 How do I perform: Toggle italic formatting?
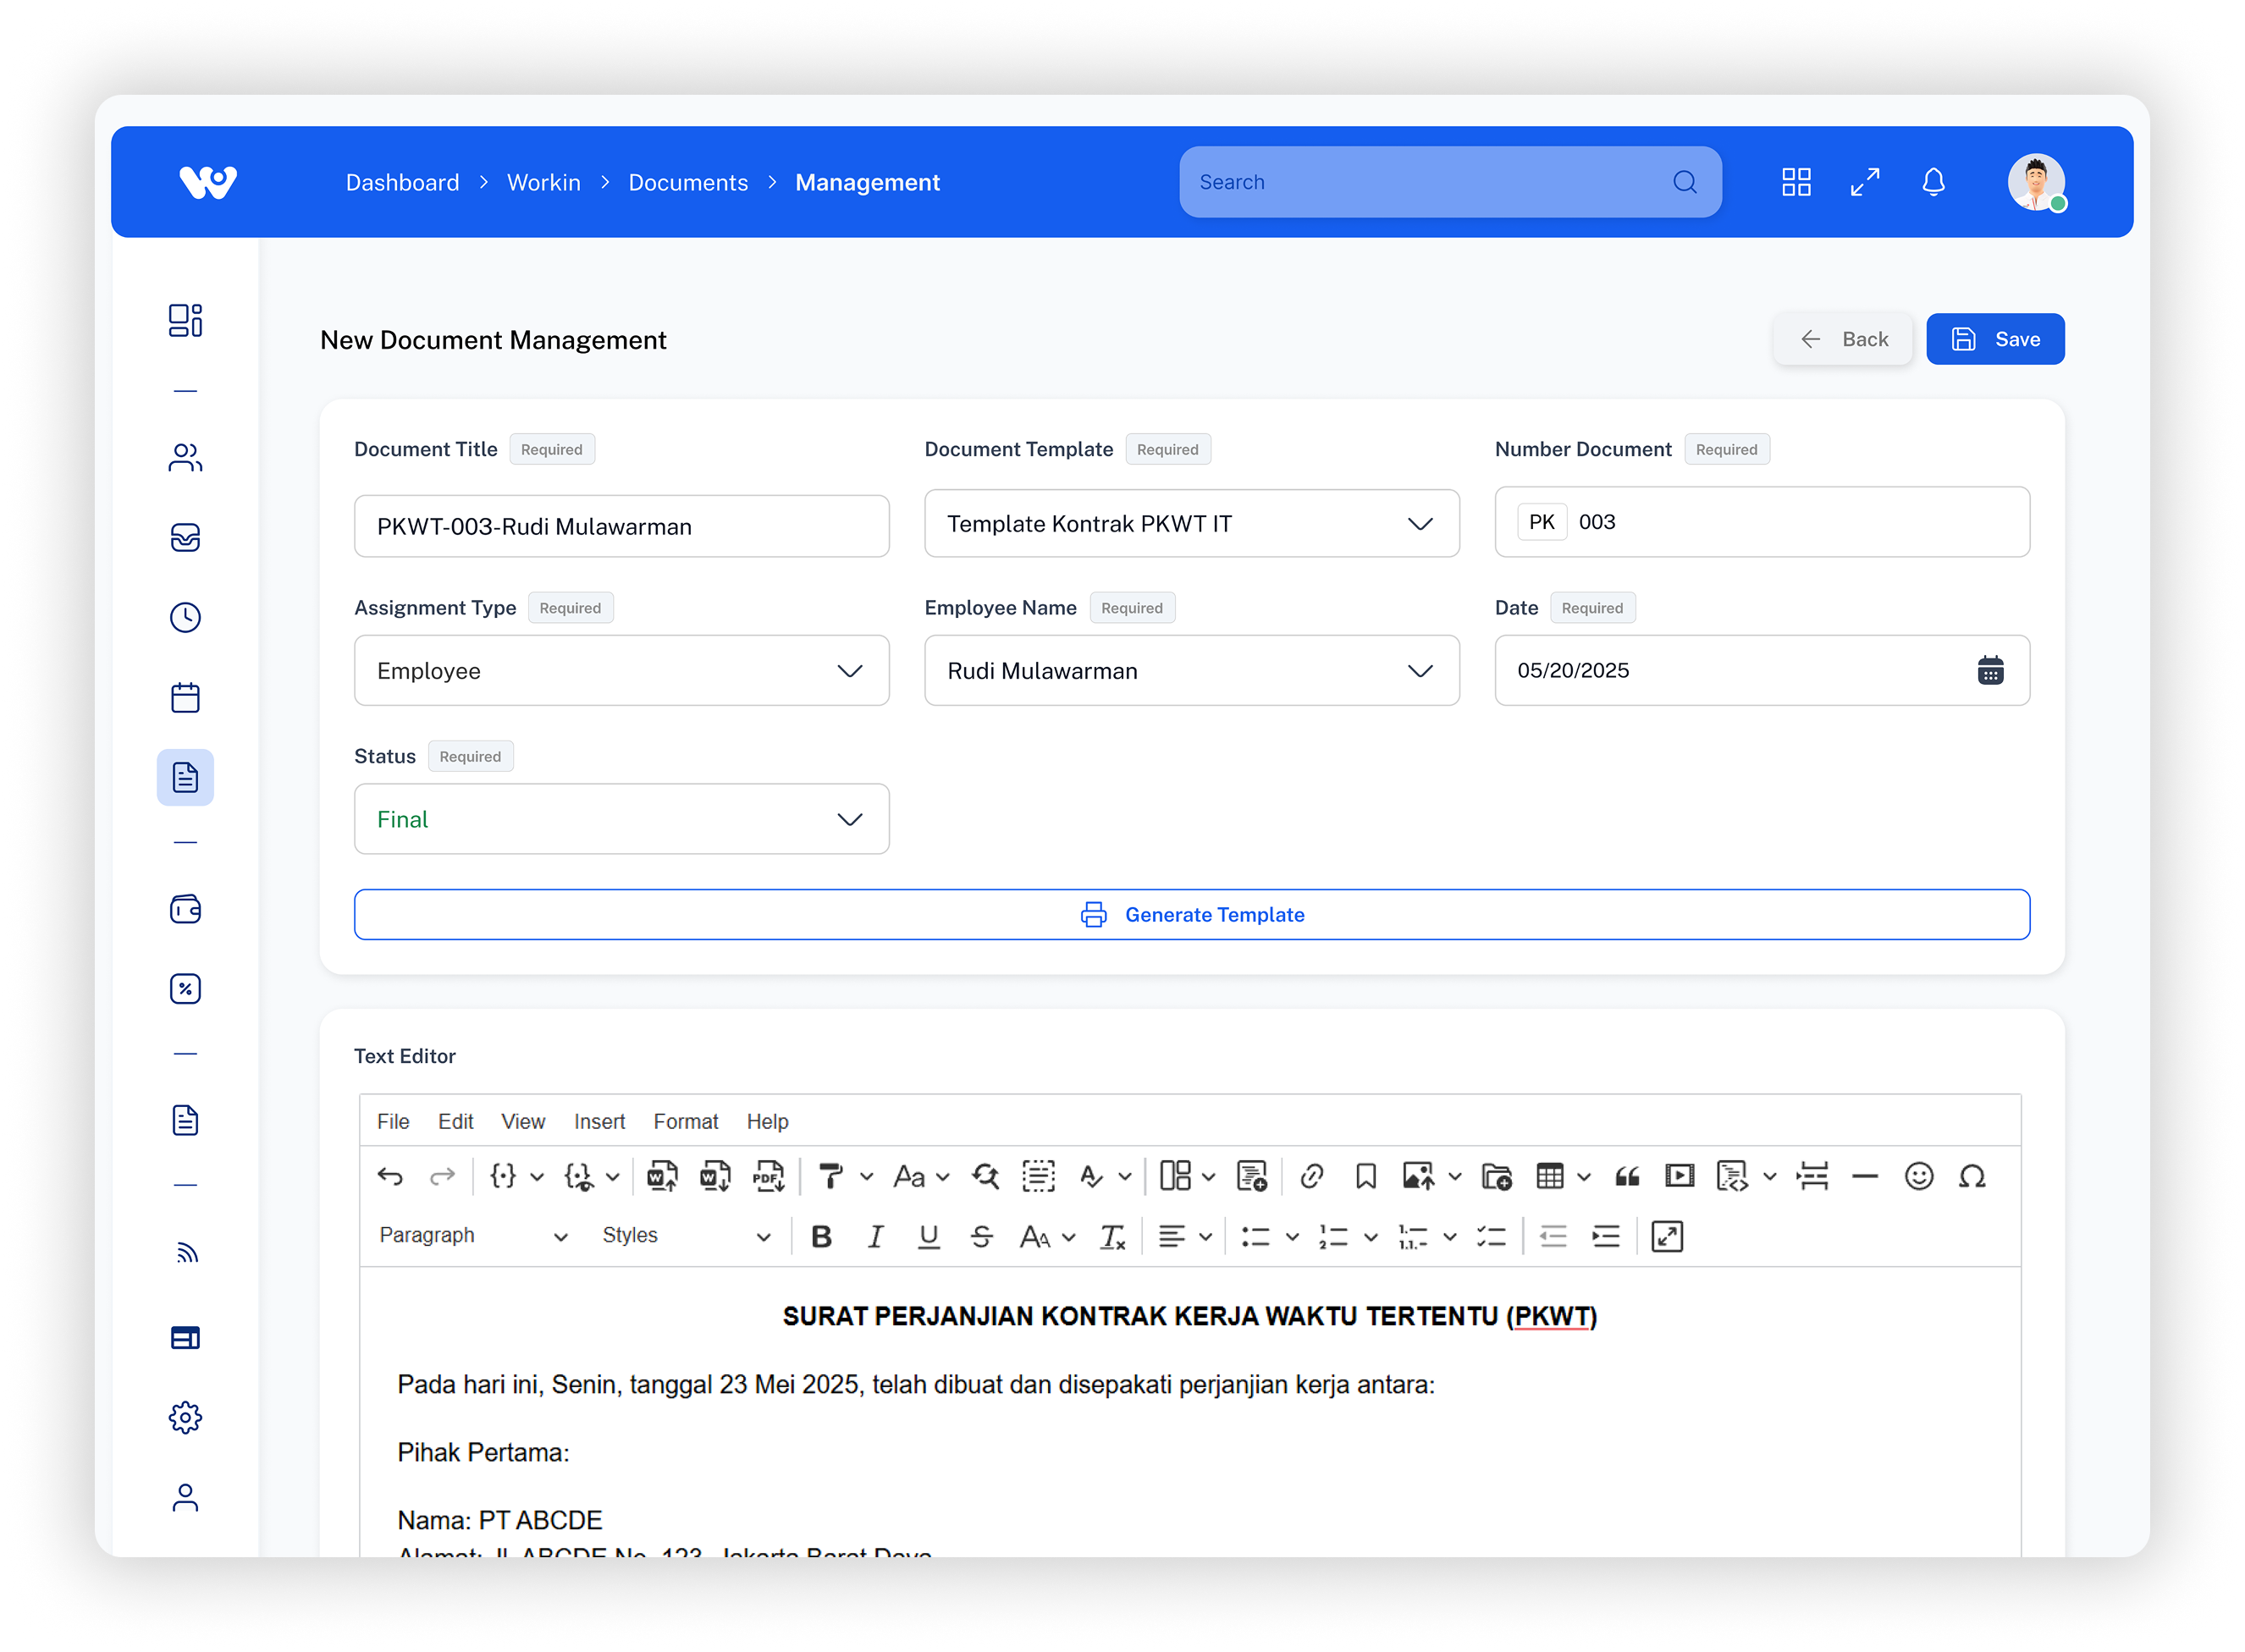(x=875, y=1237)
